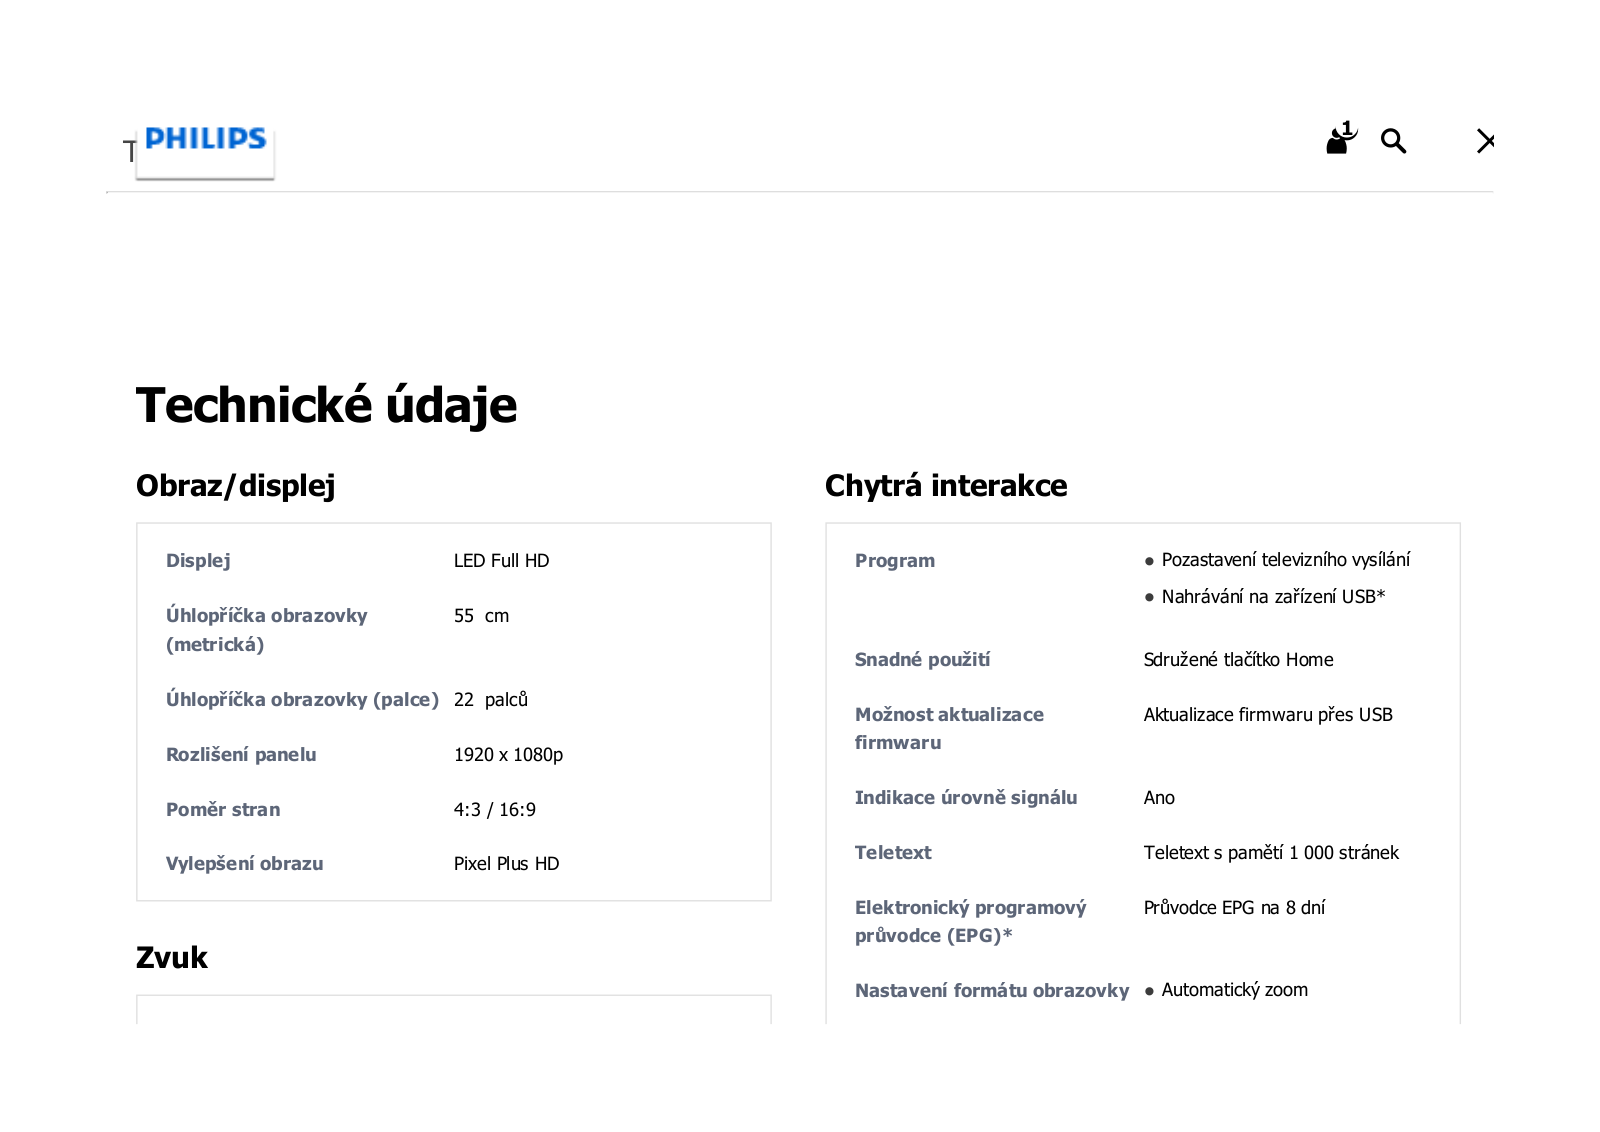Close the page with the X icon
Screen dimensions: 1600x1132
(x=1485, y=141)
